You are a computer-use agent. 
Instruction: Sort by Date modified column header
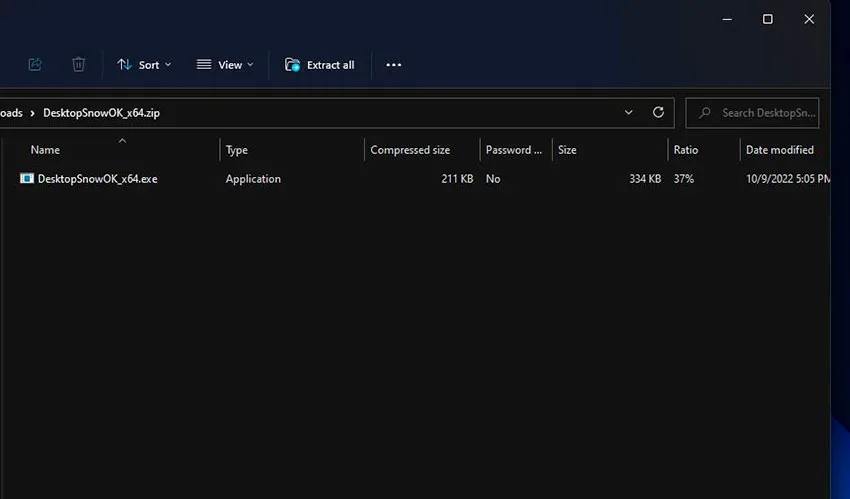point(780,150)
